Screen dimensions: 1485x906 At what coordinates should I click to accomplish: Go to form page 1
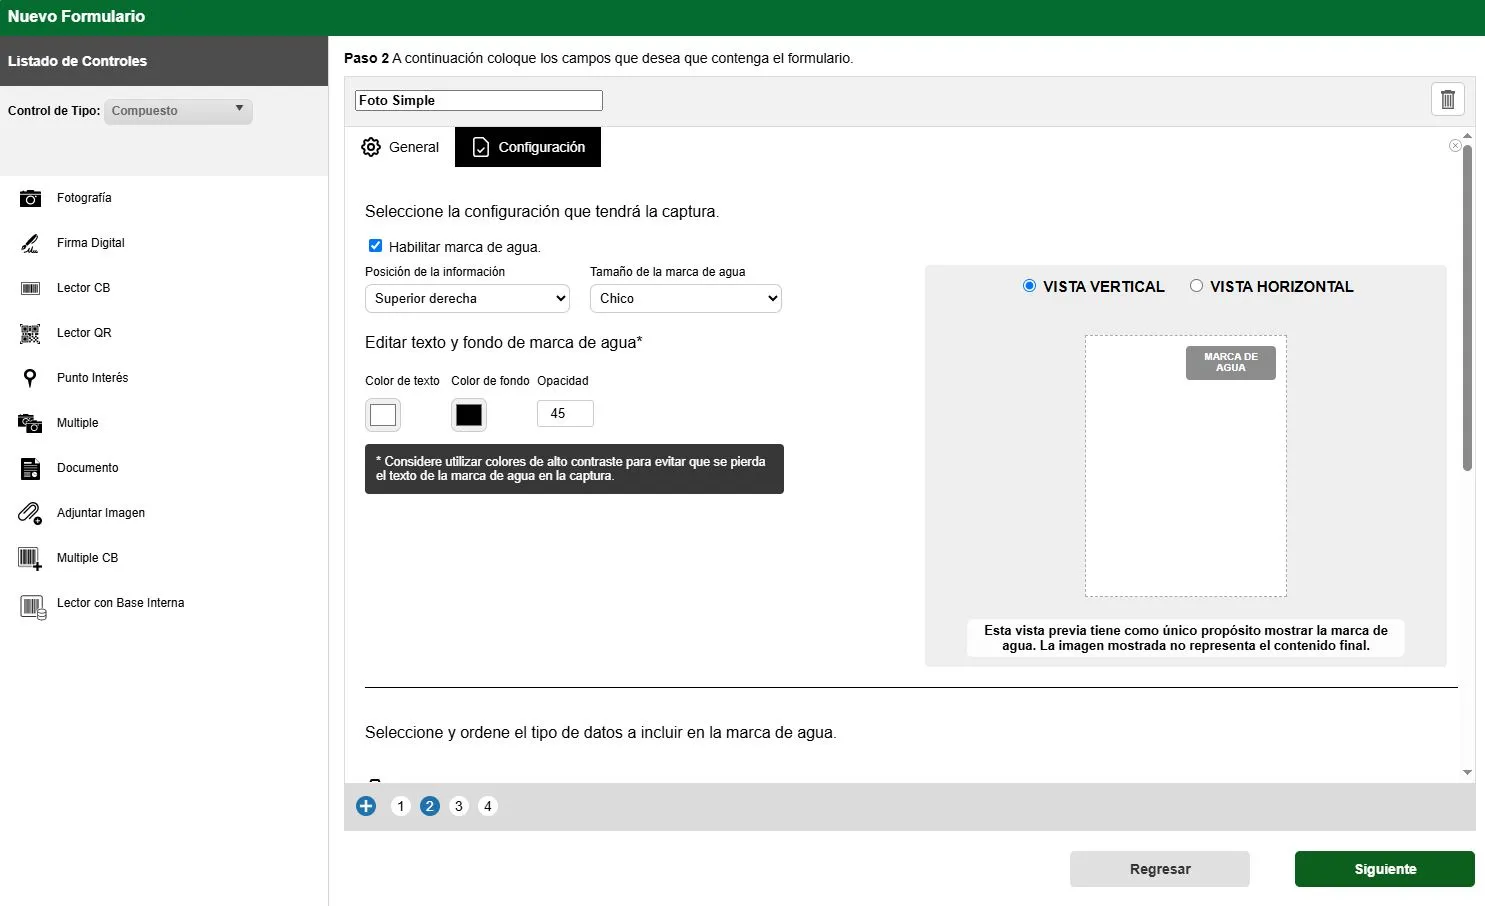click(x=401, y=806)
